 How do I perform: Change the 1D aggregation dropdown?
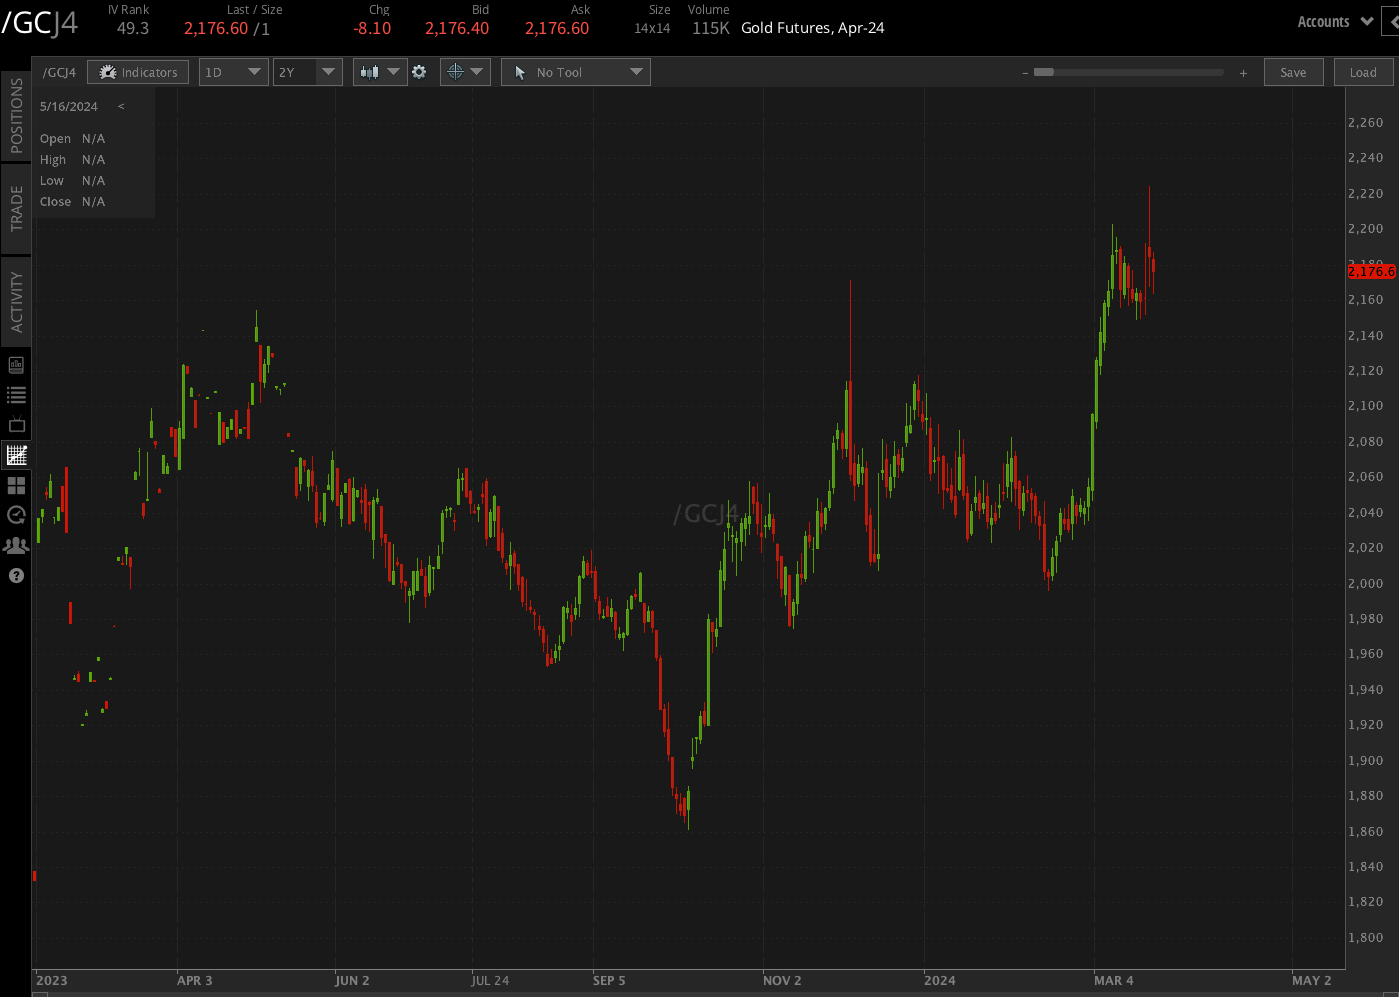[233, 71]
